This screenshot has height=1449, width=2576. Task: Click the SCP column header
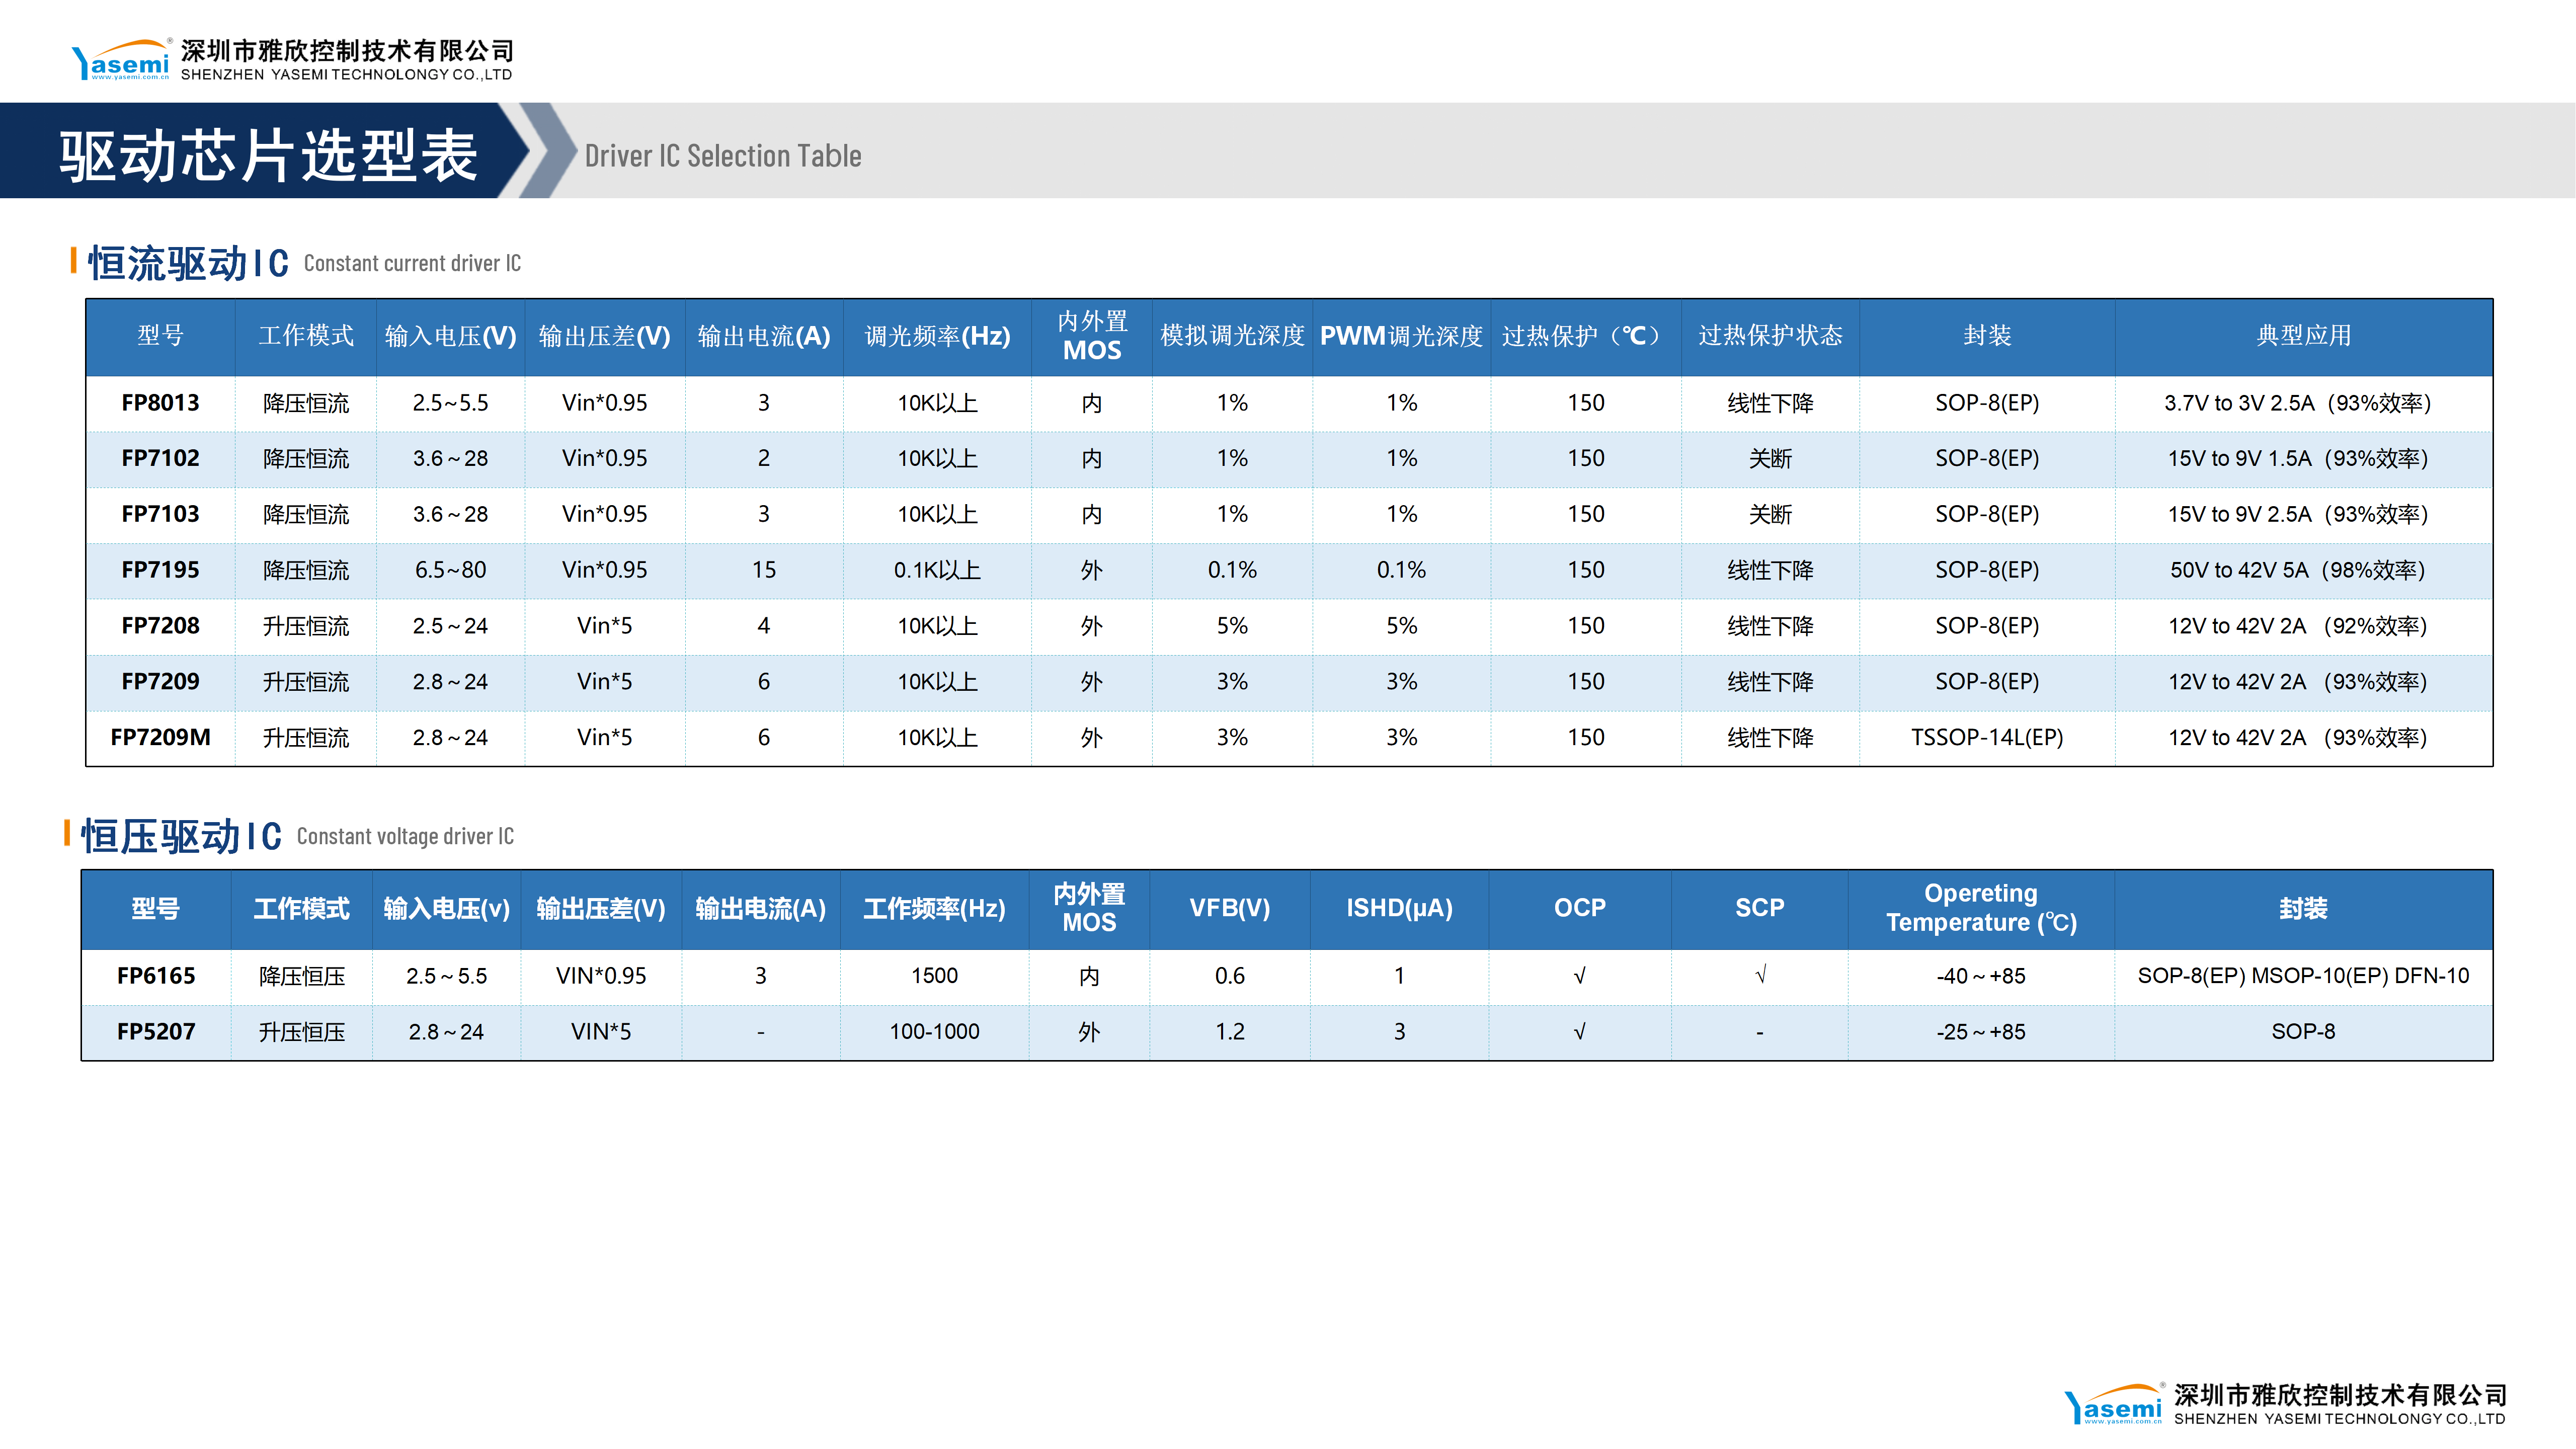pyautogui.click(x=1759, y=908)
